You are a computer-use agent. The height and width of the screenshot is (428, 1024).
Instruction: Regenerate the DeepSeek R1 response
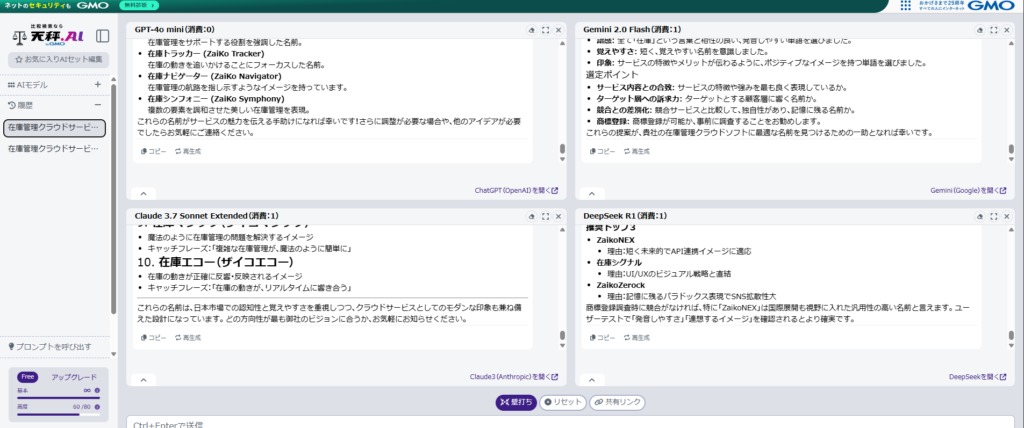pyautogui.click(x=636, y=337)
